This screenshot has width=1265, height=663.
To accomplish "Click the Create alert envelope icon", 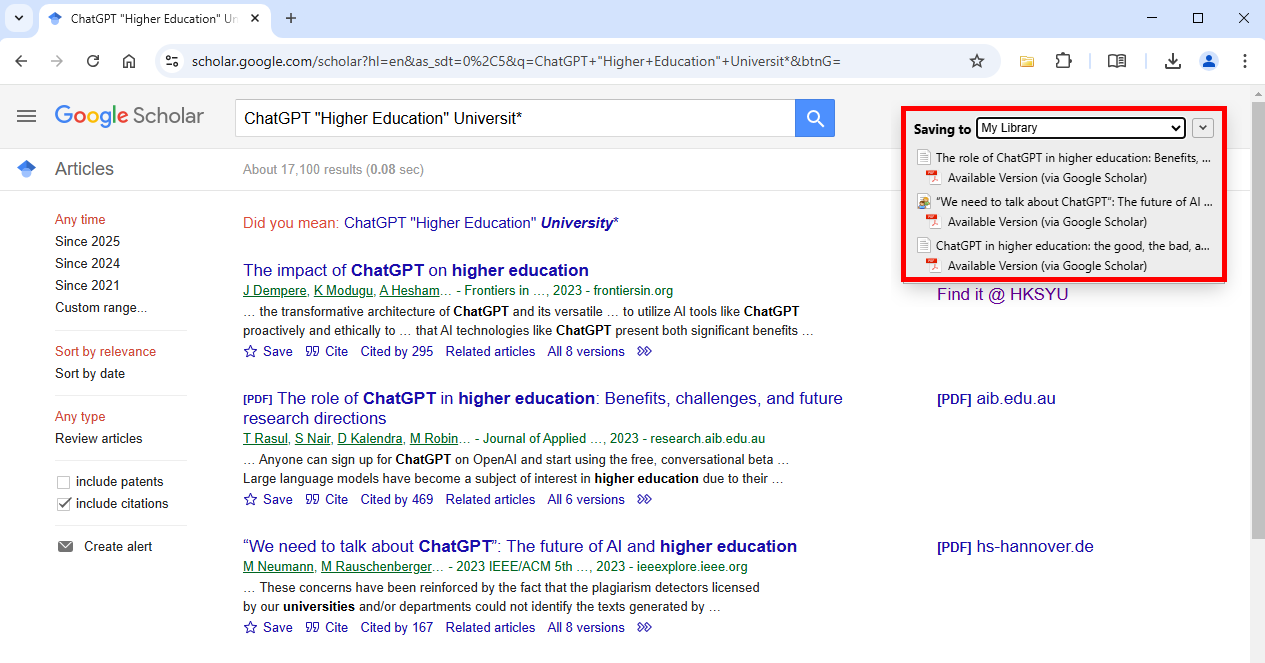I will click(66, 547).
